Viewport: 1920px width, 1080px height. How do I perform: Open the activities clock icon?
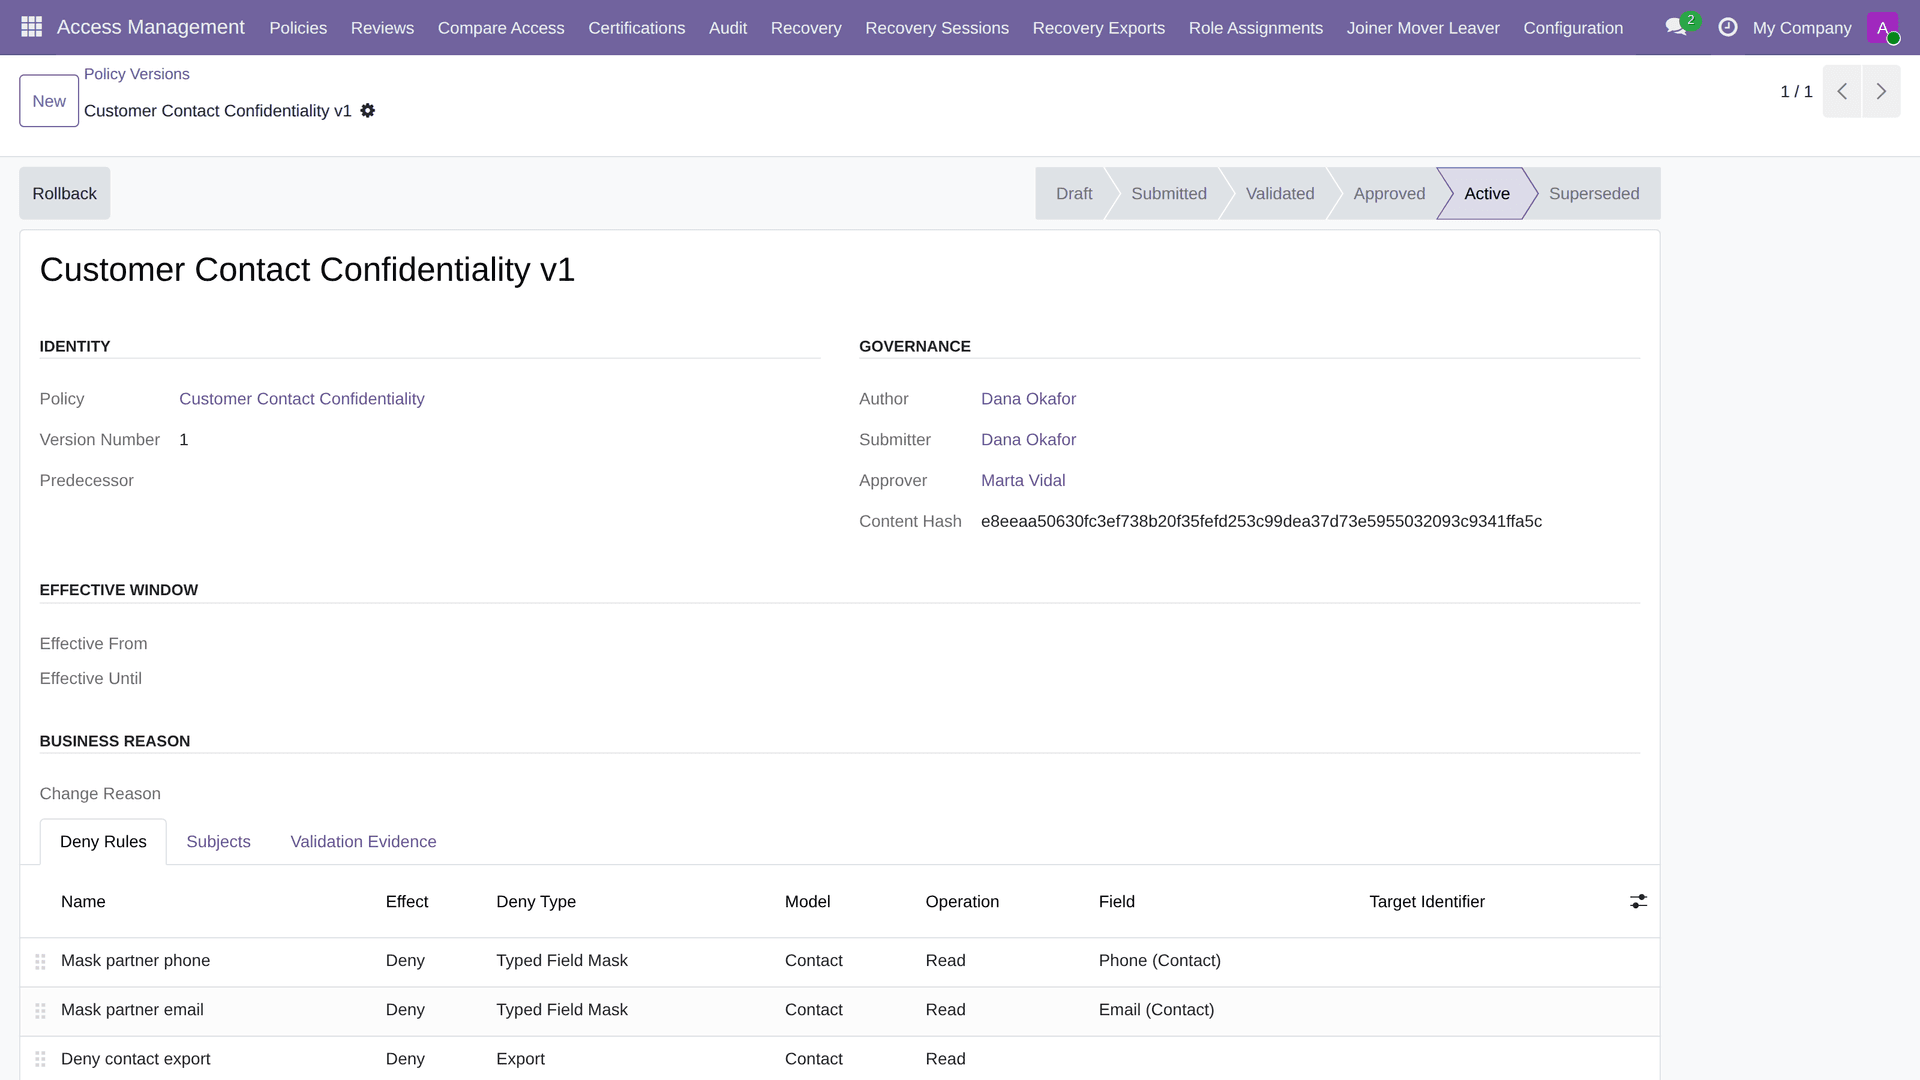pos(1727,27)
